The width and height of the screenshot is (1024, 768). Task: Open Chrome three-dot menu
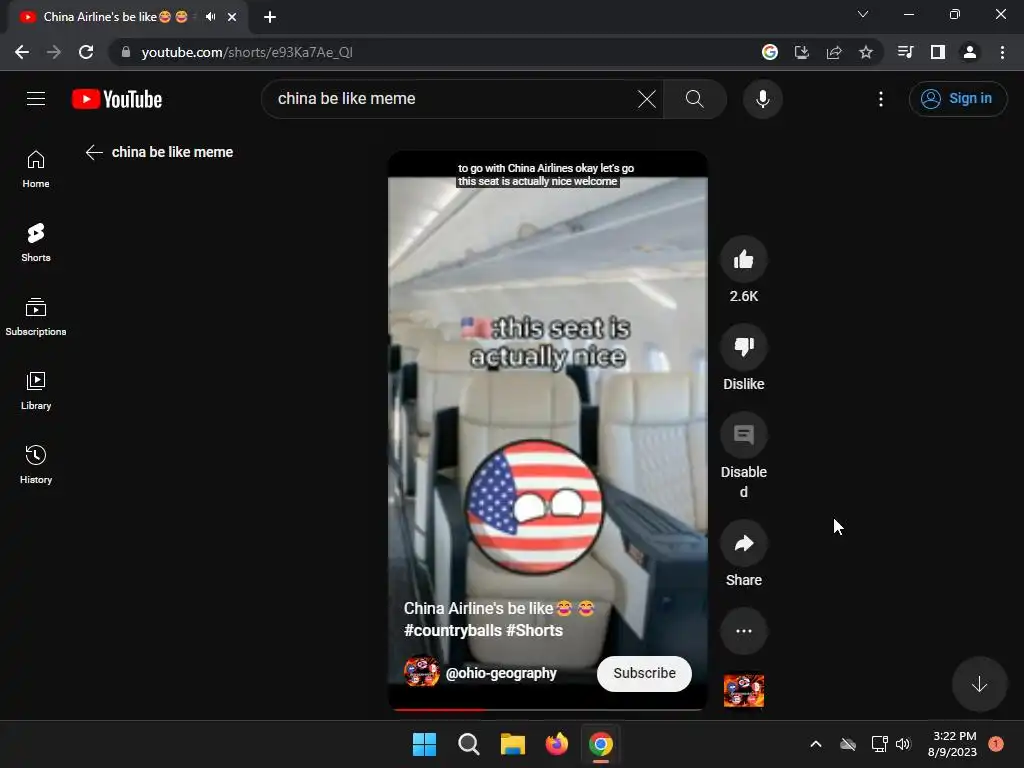pyautogui.click(x=1002, y=52)
